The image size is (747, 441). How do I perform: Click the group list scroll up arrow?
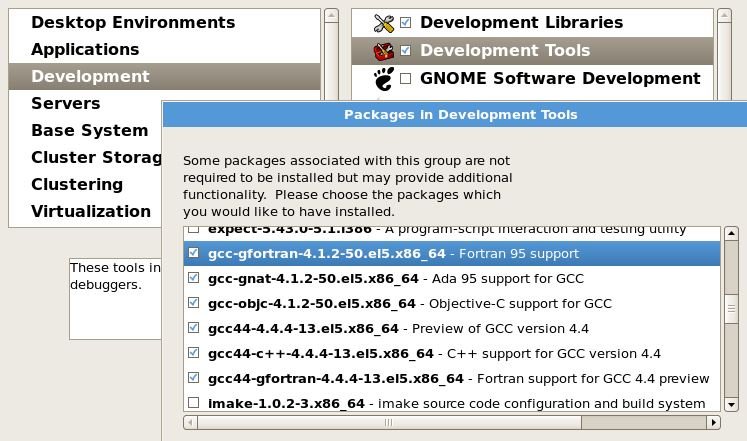click(x=724, y=15)
